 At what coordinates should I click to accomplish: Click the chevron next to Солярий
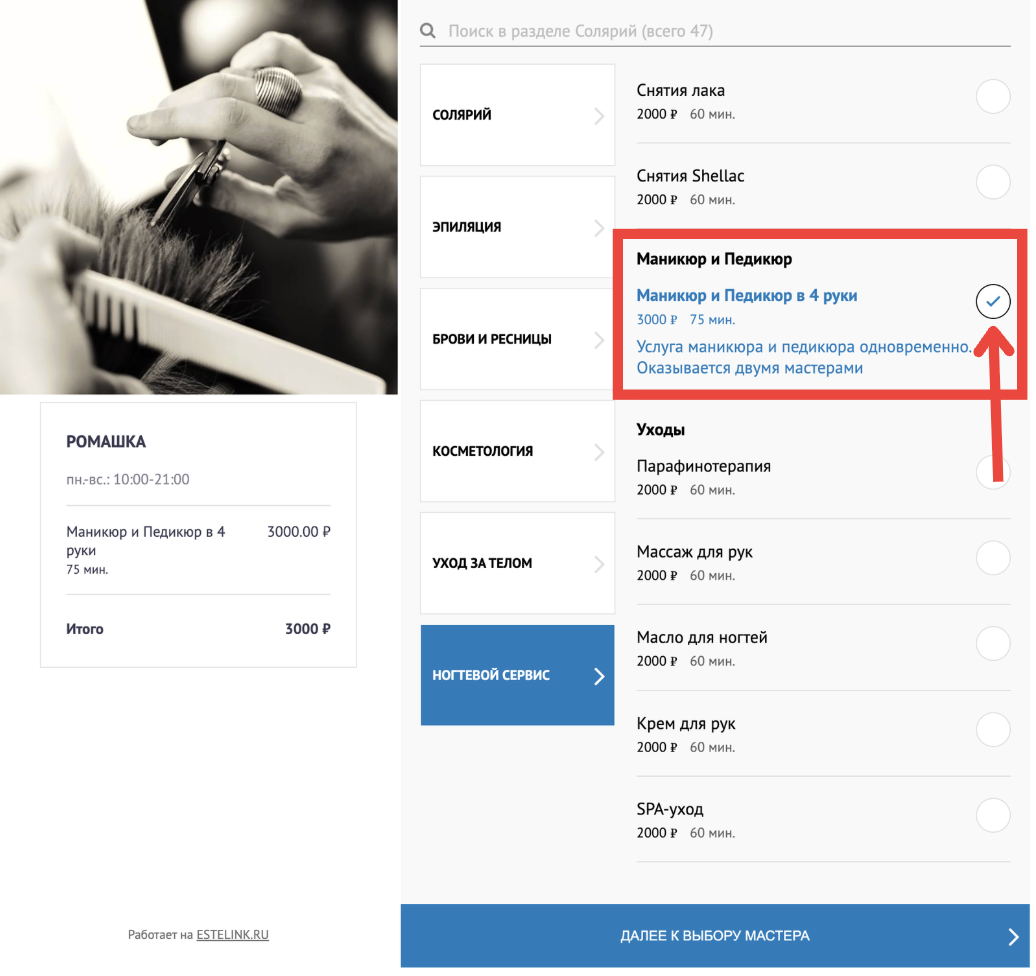pos(599,116)
